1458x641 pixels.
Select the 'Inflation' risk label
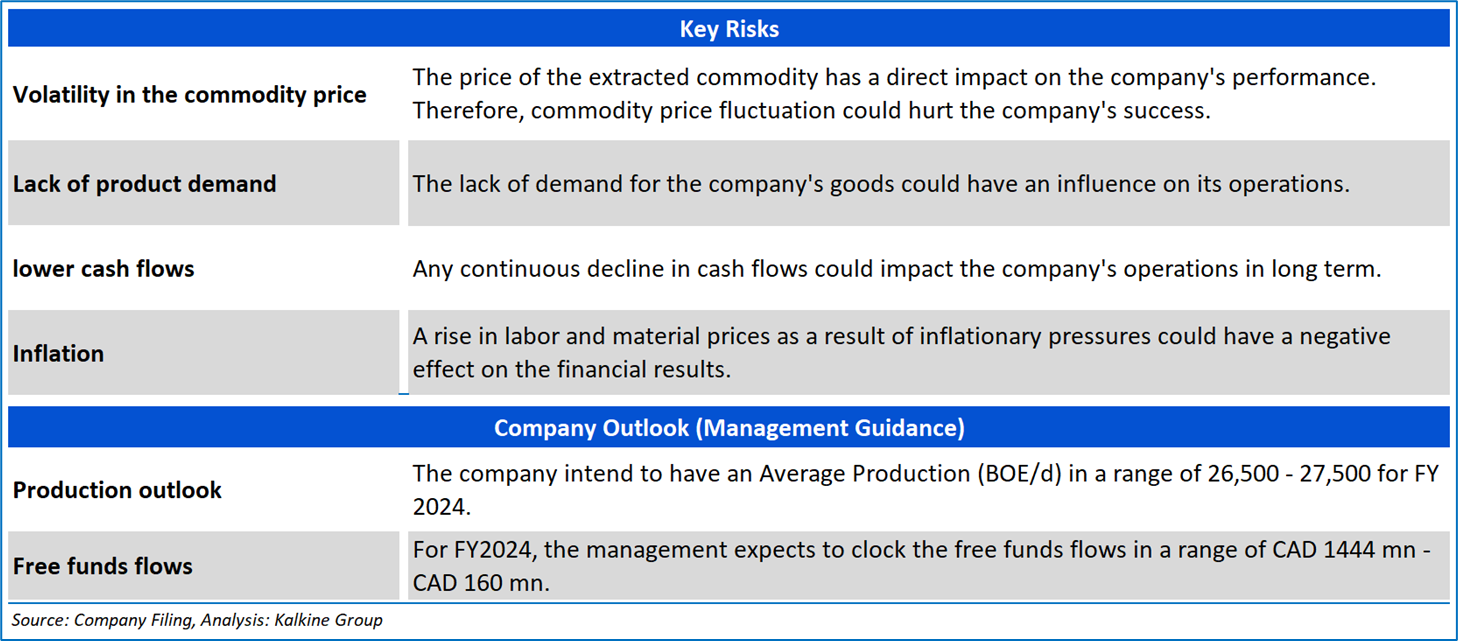click(58, 354)
